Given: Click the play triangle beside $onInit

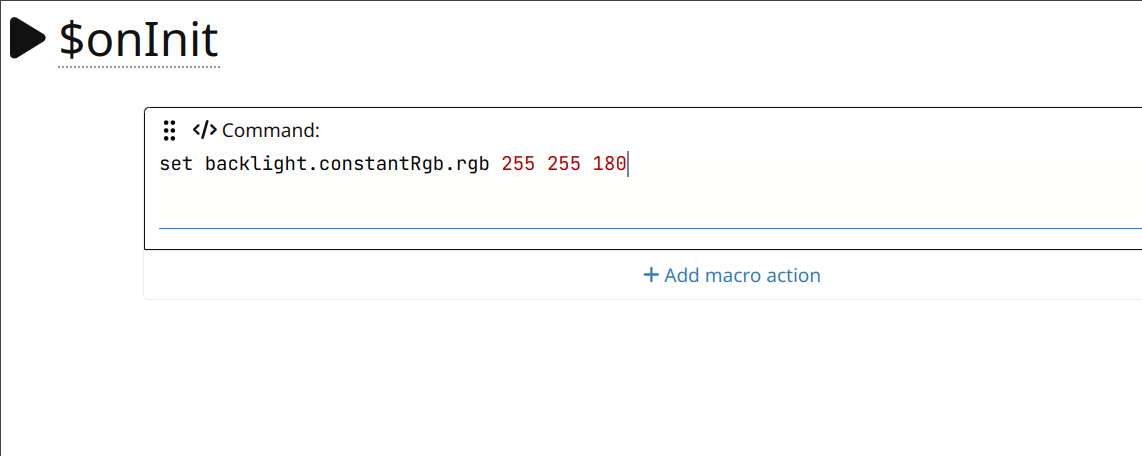Looking at the screenshot, I should (x=27, y=38).
